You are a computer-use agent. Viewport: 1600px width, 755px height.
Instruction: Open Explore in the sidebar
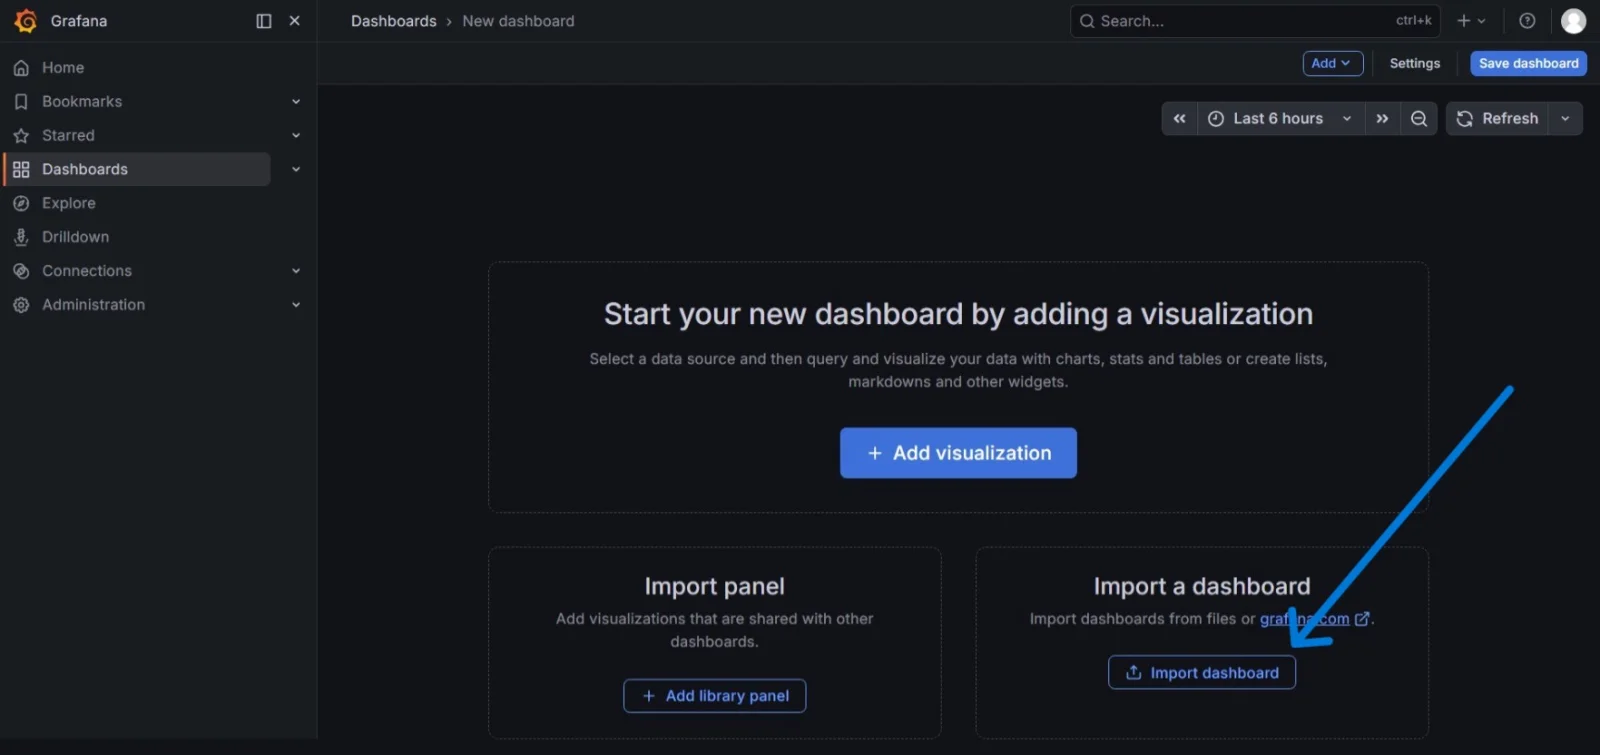point(69,204)
